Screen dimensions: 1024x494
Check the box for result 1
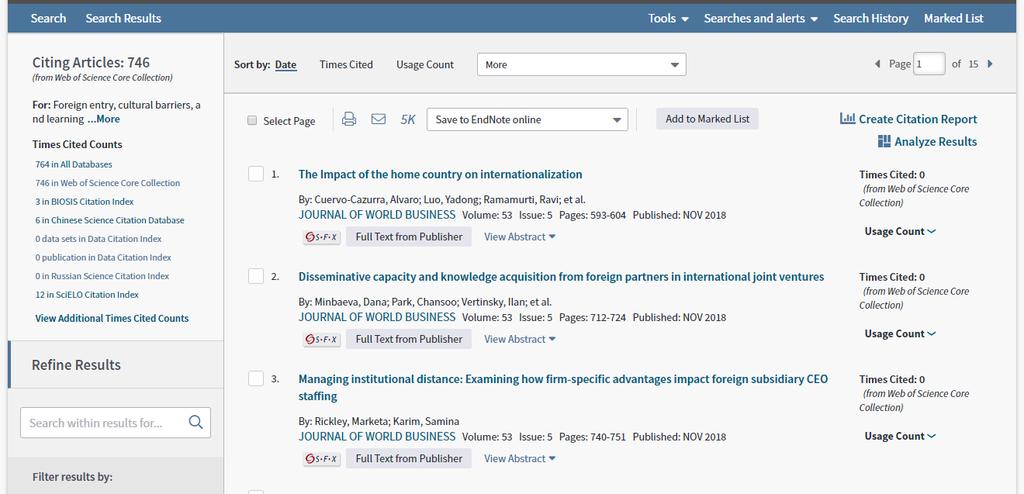tap(256, 174)
